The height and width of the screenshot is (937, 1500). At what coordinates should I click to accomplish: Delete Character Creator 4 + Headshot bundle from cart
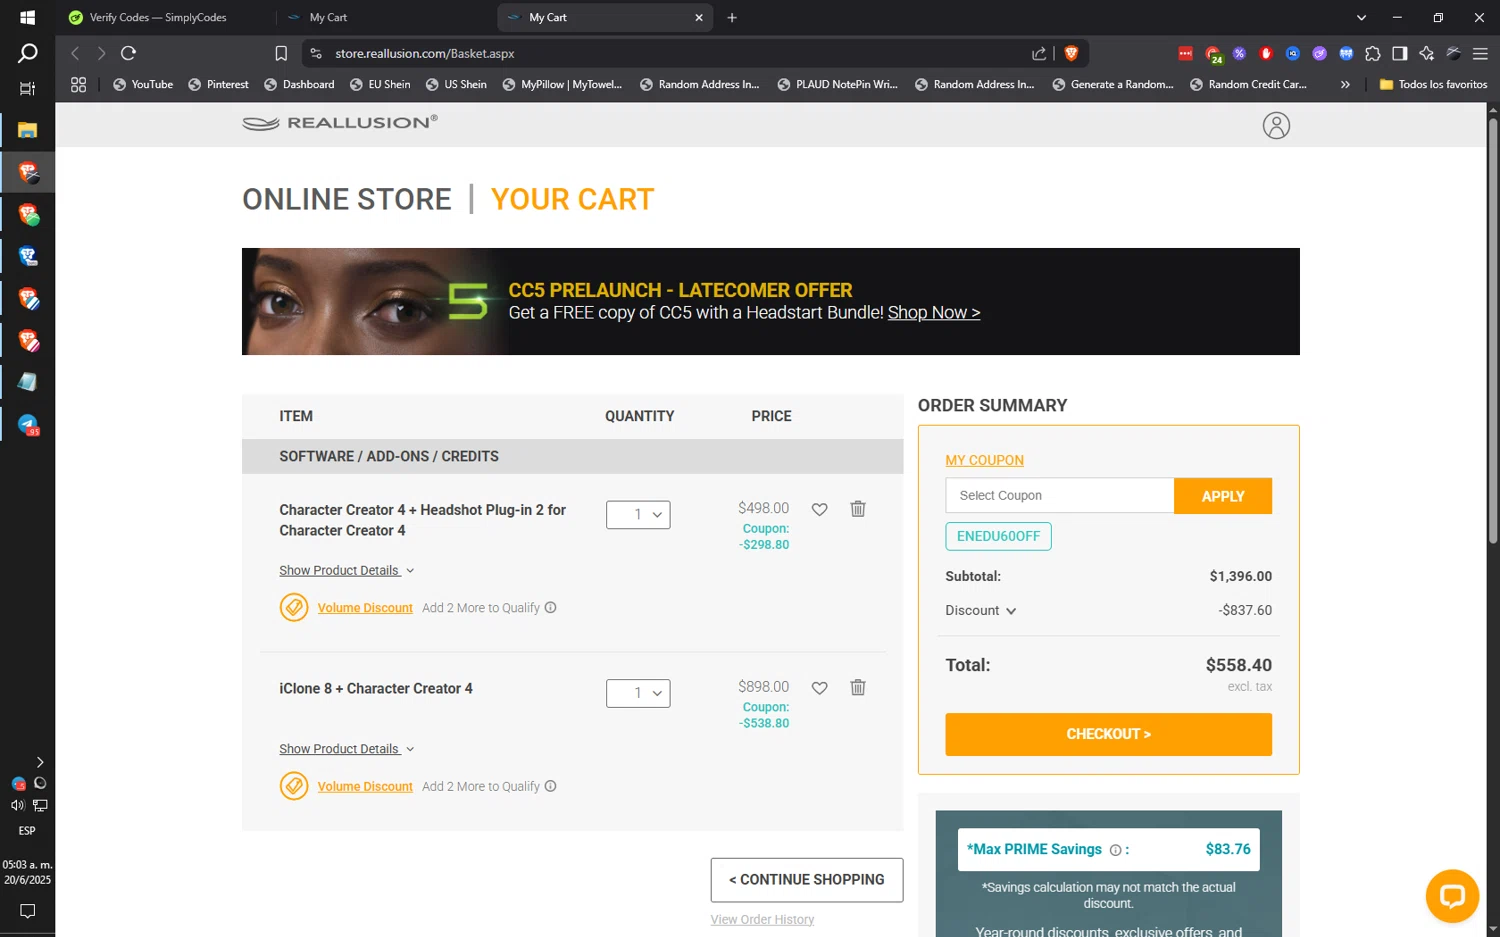[858, 508]
